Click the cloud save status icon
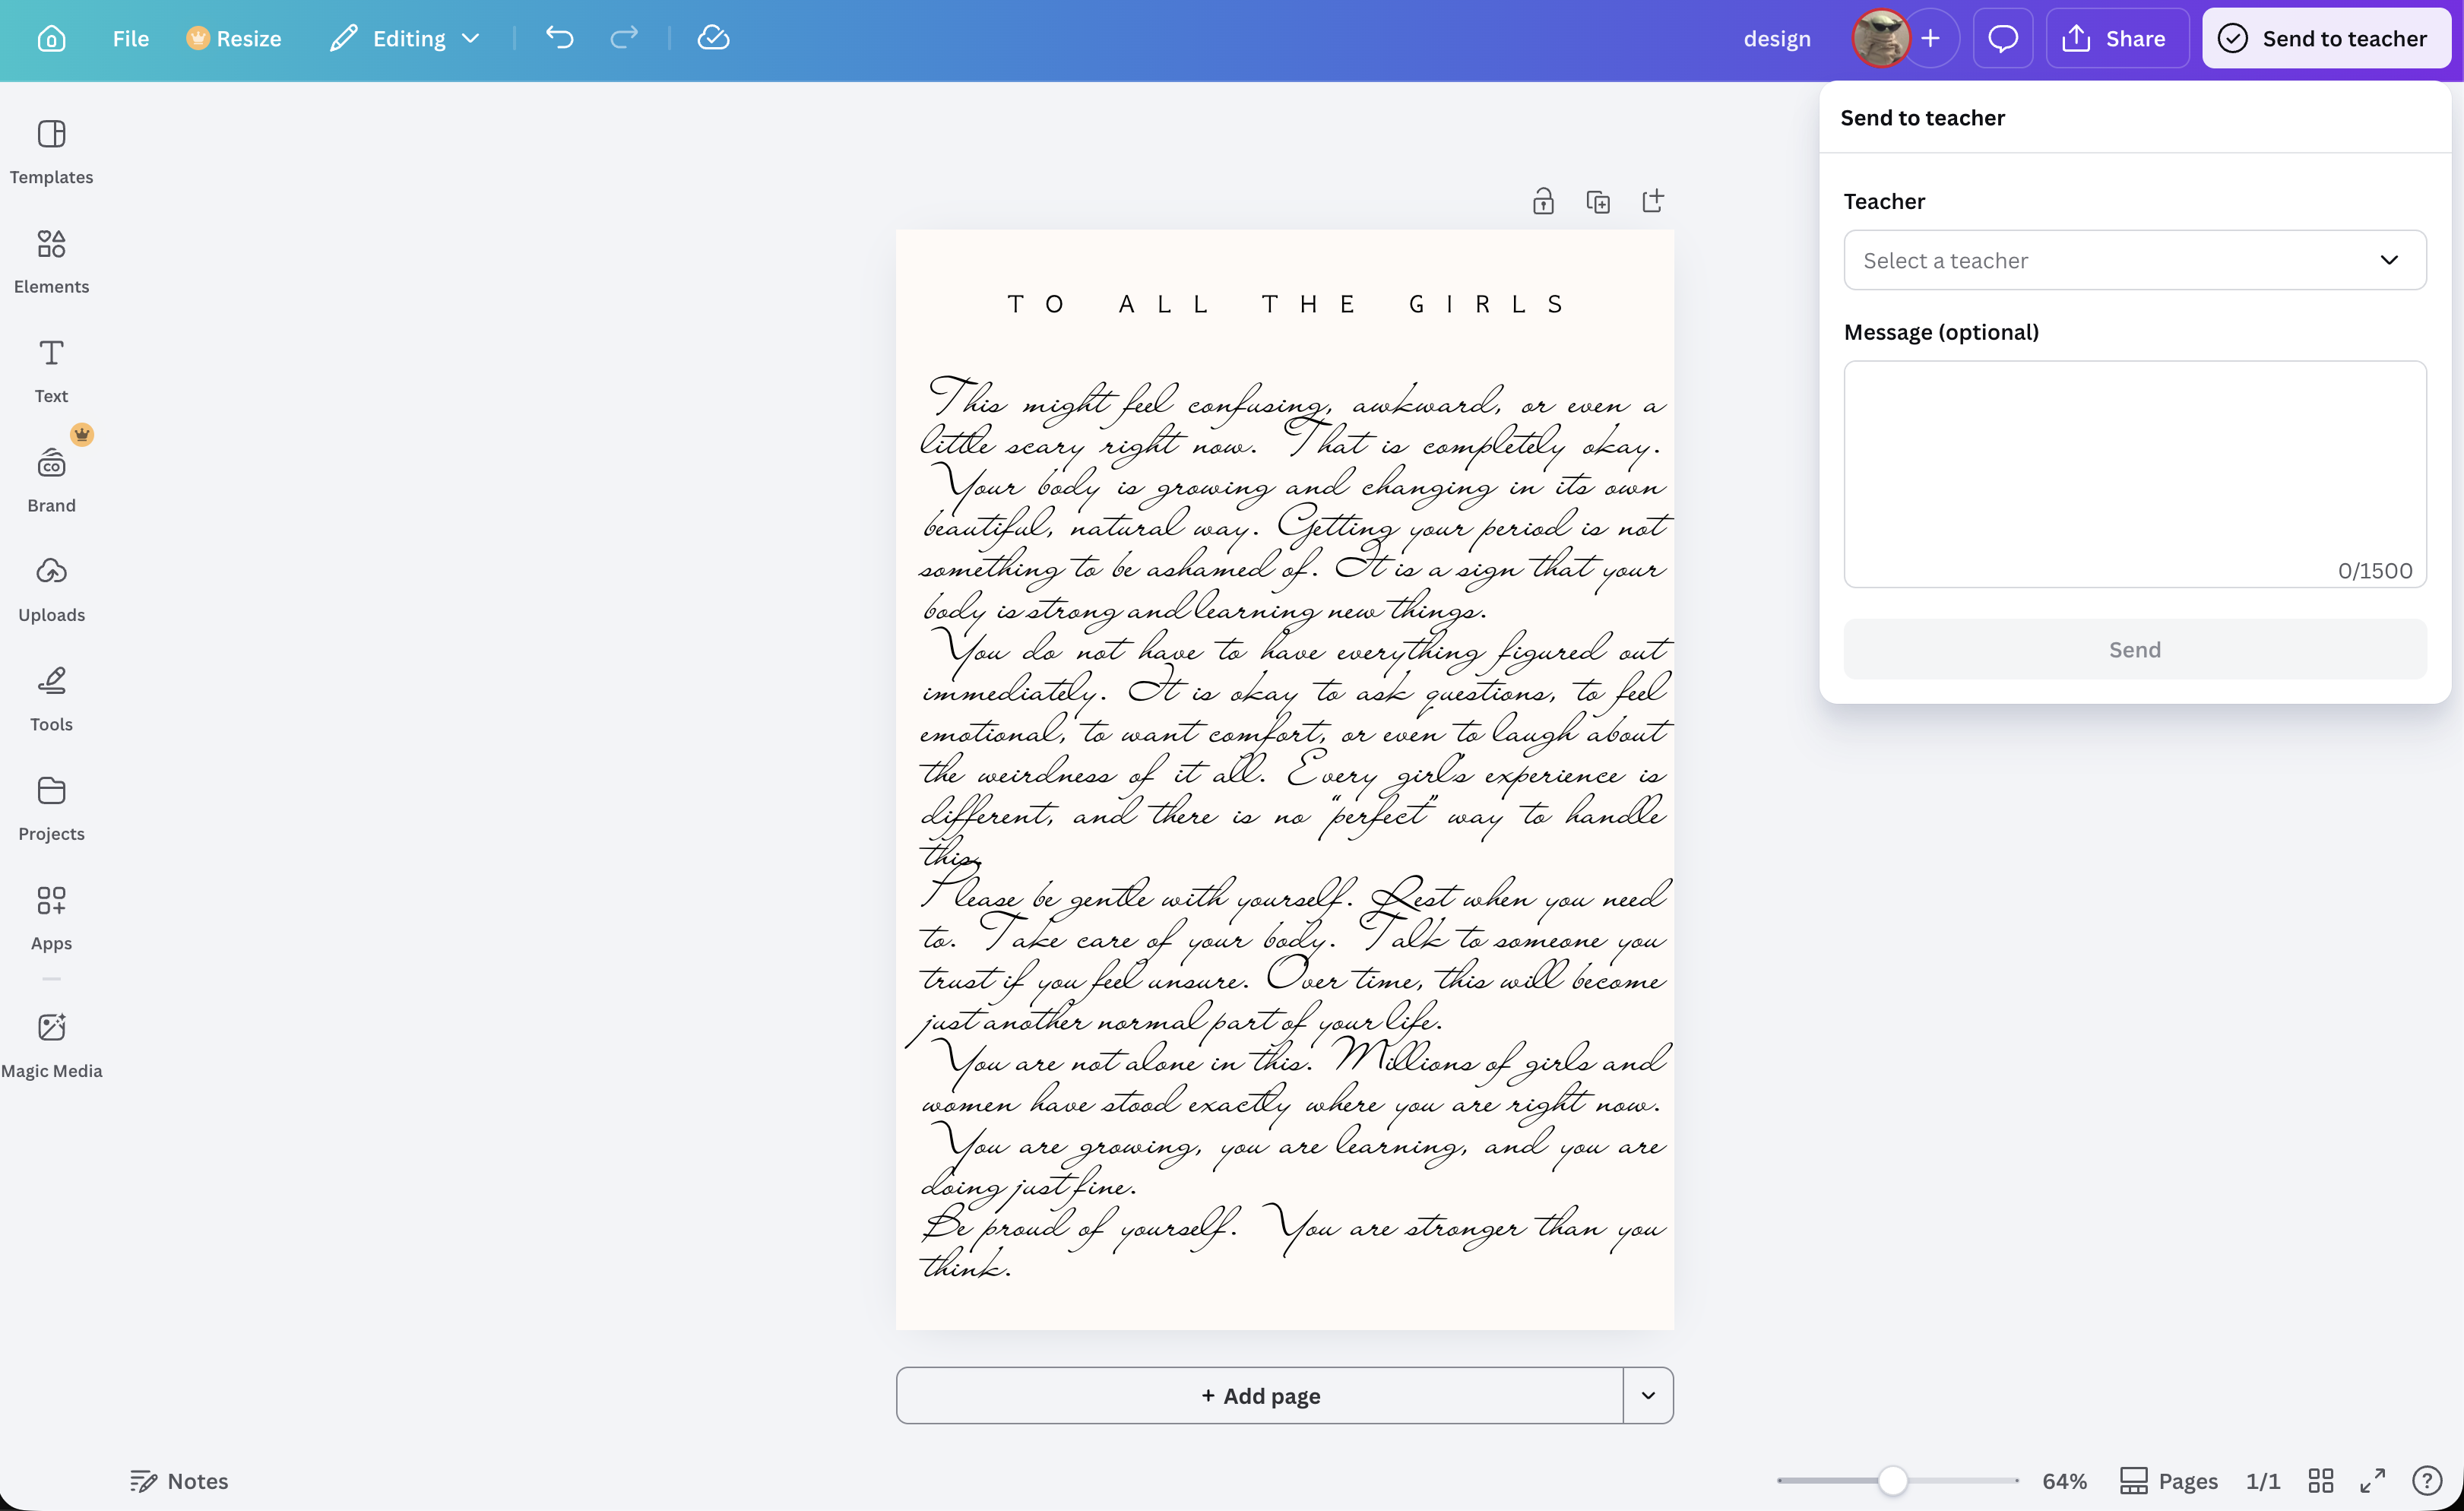The width and height of the screenshot is (2464, 1511). [713, 38]
